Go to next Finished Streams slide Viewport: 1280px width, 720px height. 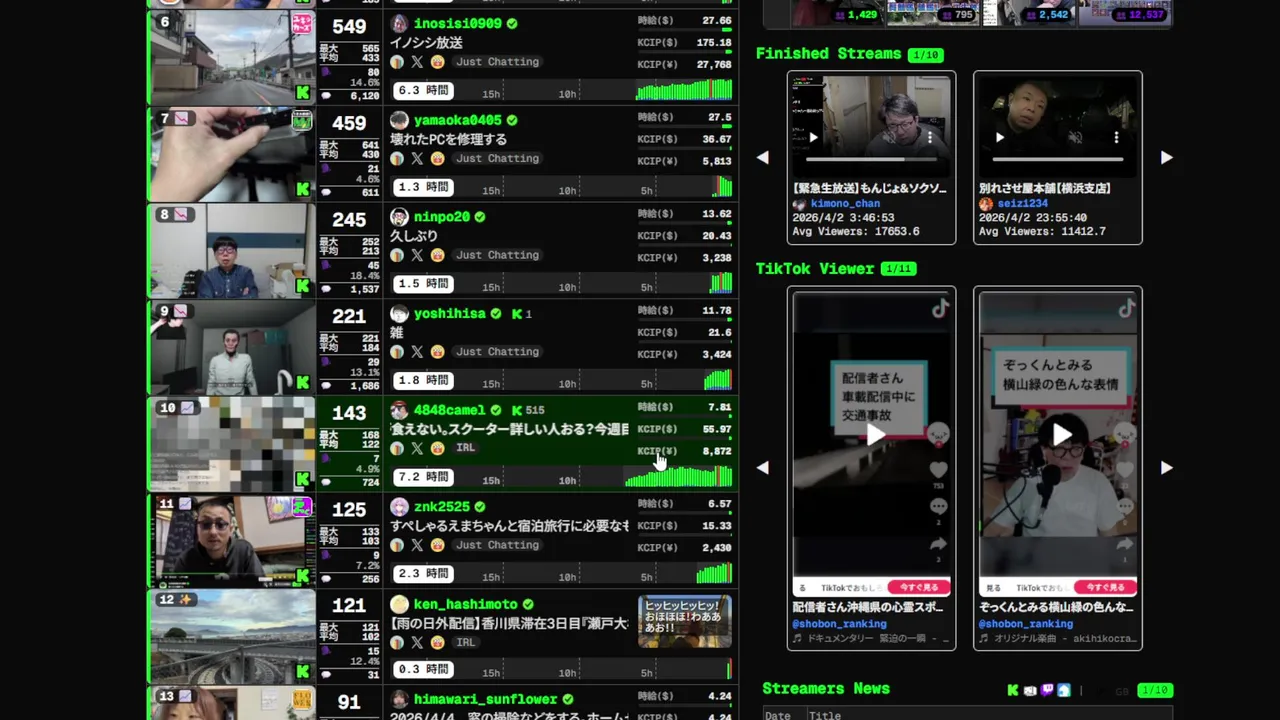coord(1166,158)
